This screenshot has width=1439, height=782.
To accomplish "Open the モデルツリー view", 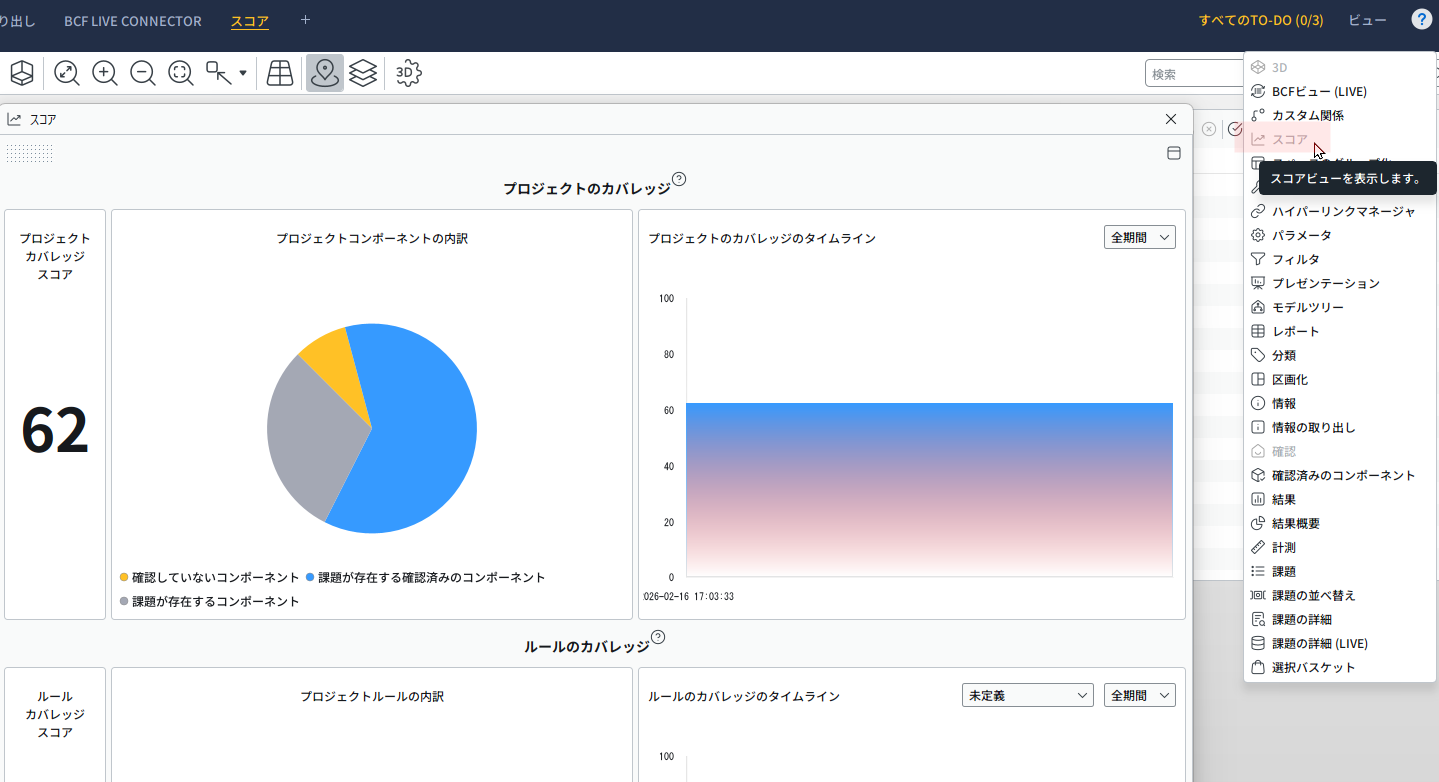I will [x=1340, y=307].
